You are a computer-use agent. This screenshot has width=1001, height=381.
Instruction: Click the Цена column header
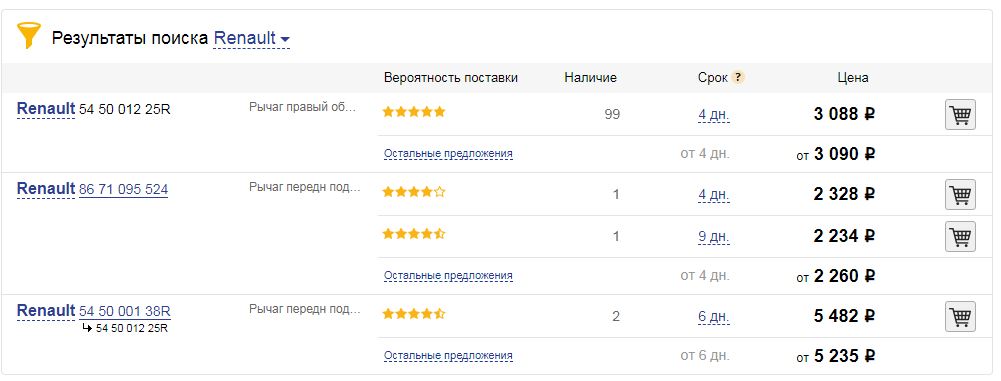click(853, 78)
